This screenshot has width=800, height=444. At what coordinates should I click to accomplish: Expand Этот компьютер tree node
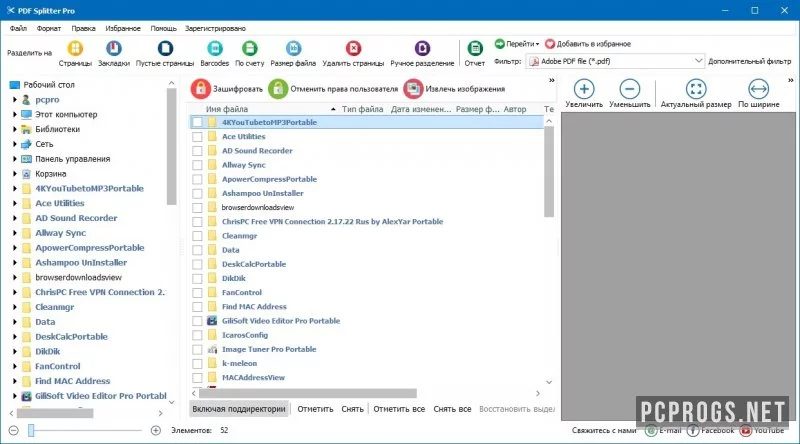(15, 114)
